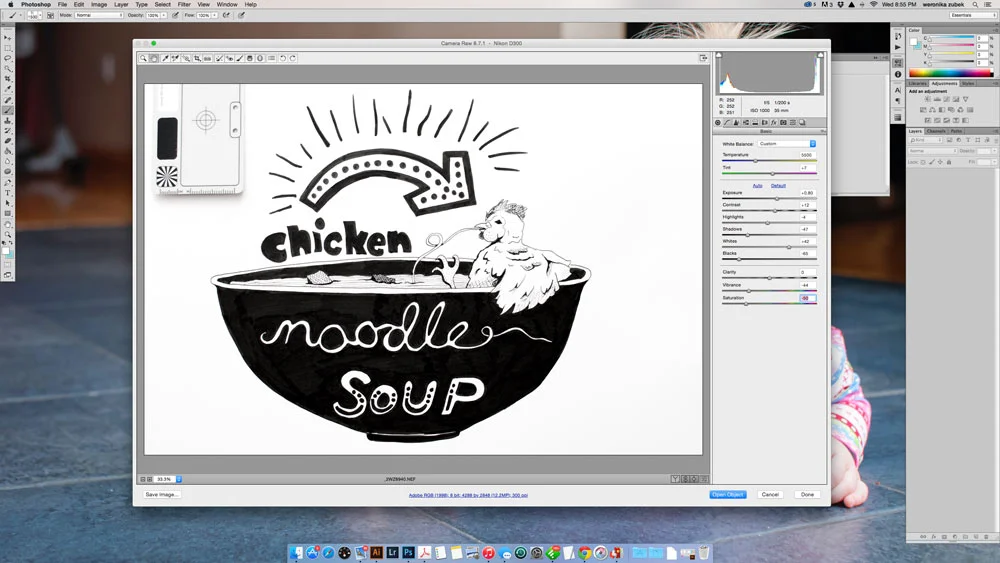The width and height of the screenshot is (1000, 563).
Task: Open Lightroom in the Dock
Action: [392, 552]
